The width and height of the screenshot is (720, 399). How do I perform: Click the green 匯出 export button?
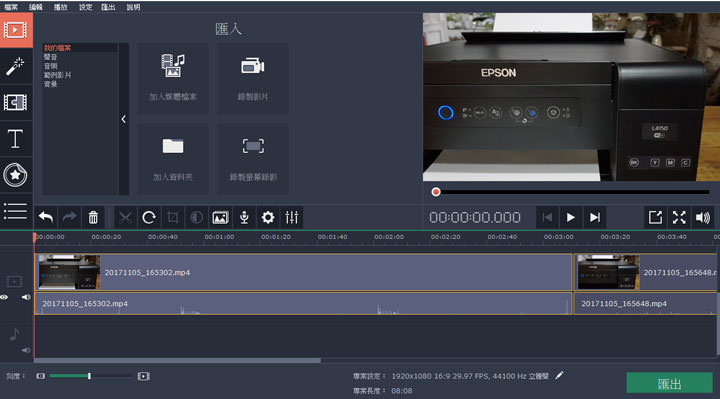[669, 383]
